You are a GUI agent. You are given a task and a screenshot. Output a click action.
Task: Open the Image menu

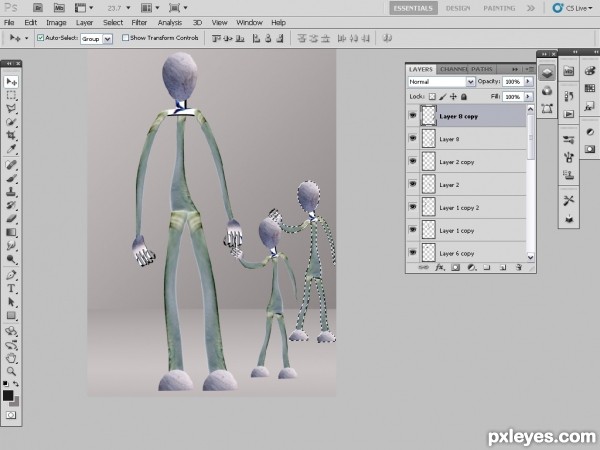point(56,23)
